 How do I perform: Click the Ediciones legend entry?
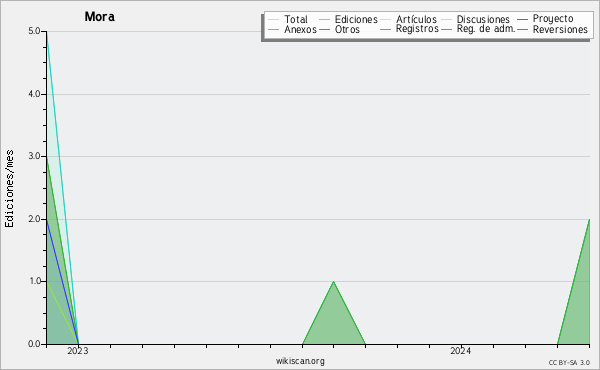(356, 19)
